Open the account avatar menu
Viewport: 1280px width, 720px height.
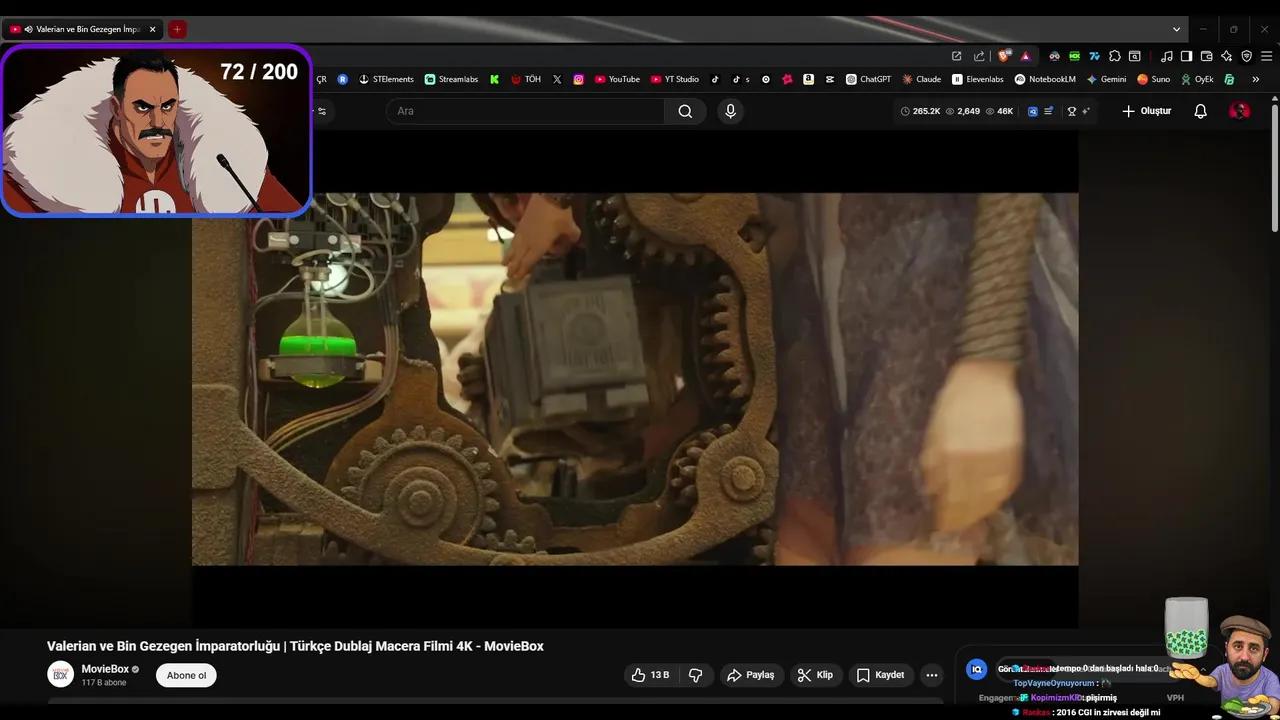(x=1239, y=111)
